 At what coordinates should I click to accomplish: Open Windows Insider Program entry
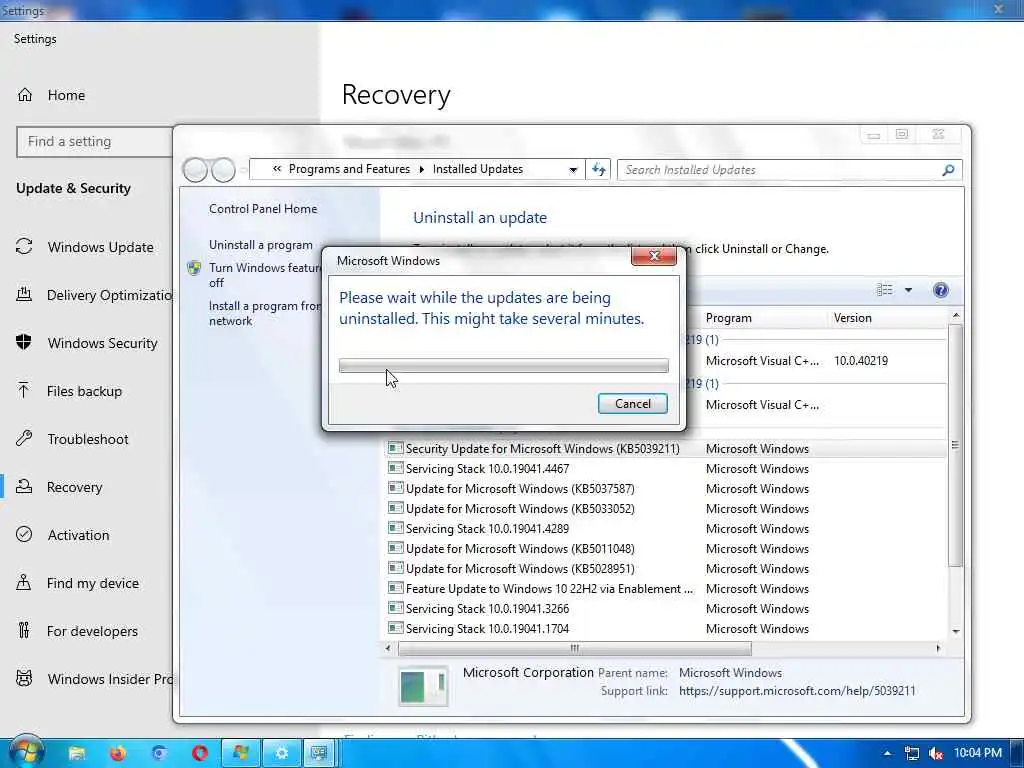click(x=93, y=679)
